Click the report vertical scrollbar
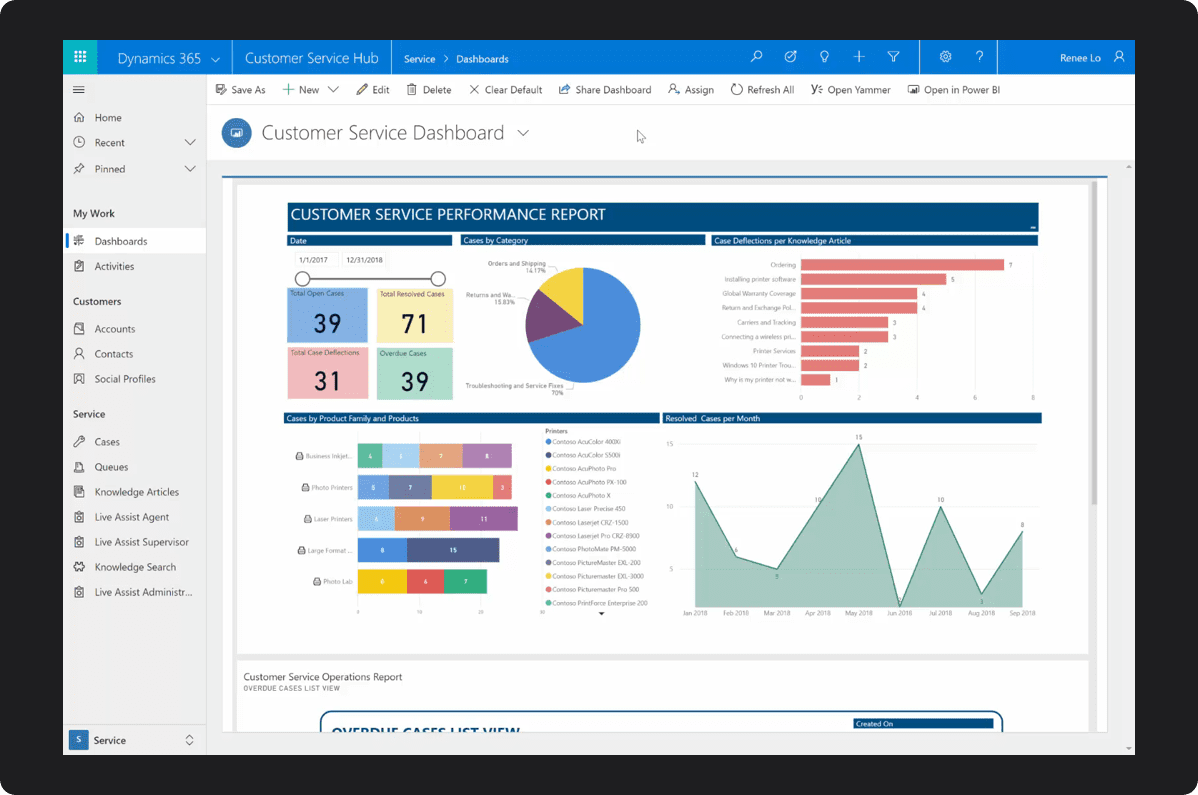The image size is (1198, 795). click(x=1094, y=344)
